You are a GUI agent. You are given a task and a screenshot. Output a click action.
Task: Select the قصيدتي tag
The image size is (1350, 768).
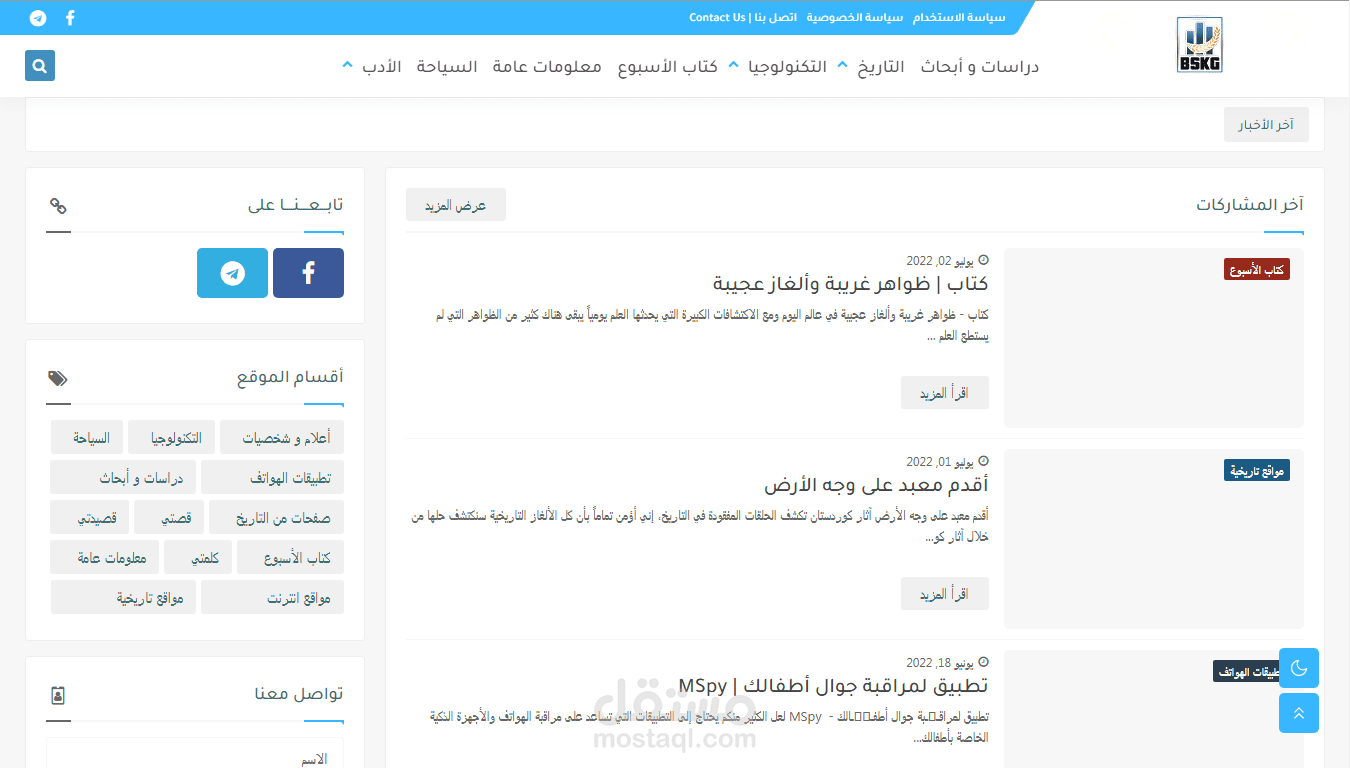click(x=90, y=517)
